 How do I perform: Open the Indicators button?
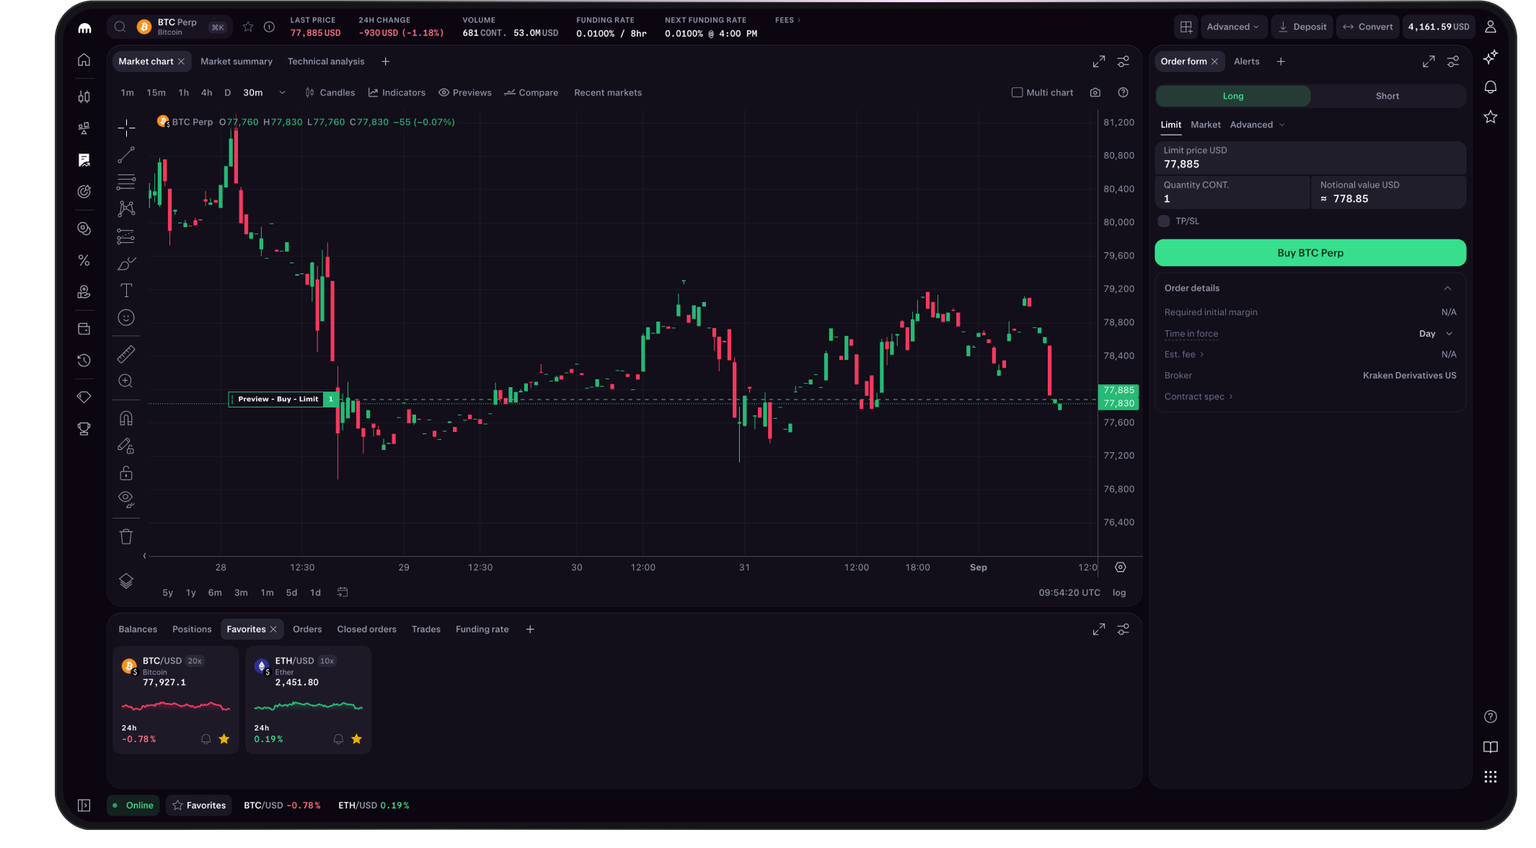397,93
